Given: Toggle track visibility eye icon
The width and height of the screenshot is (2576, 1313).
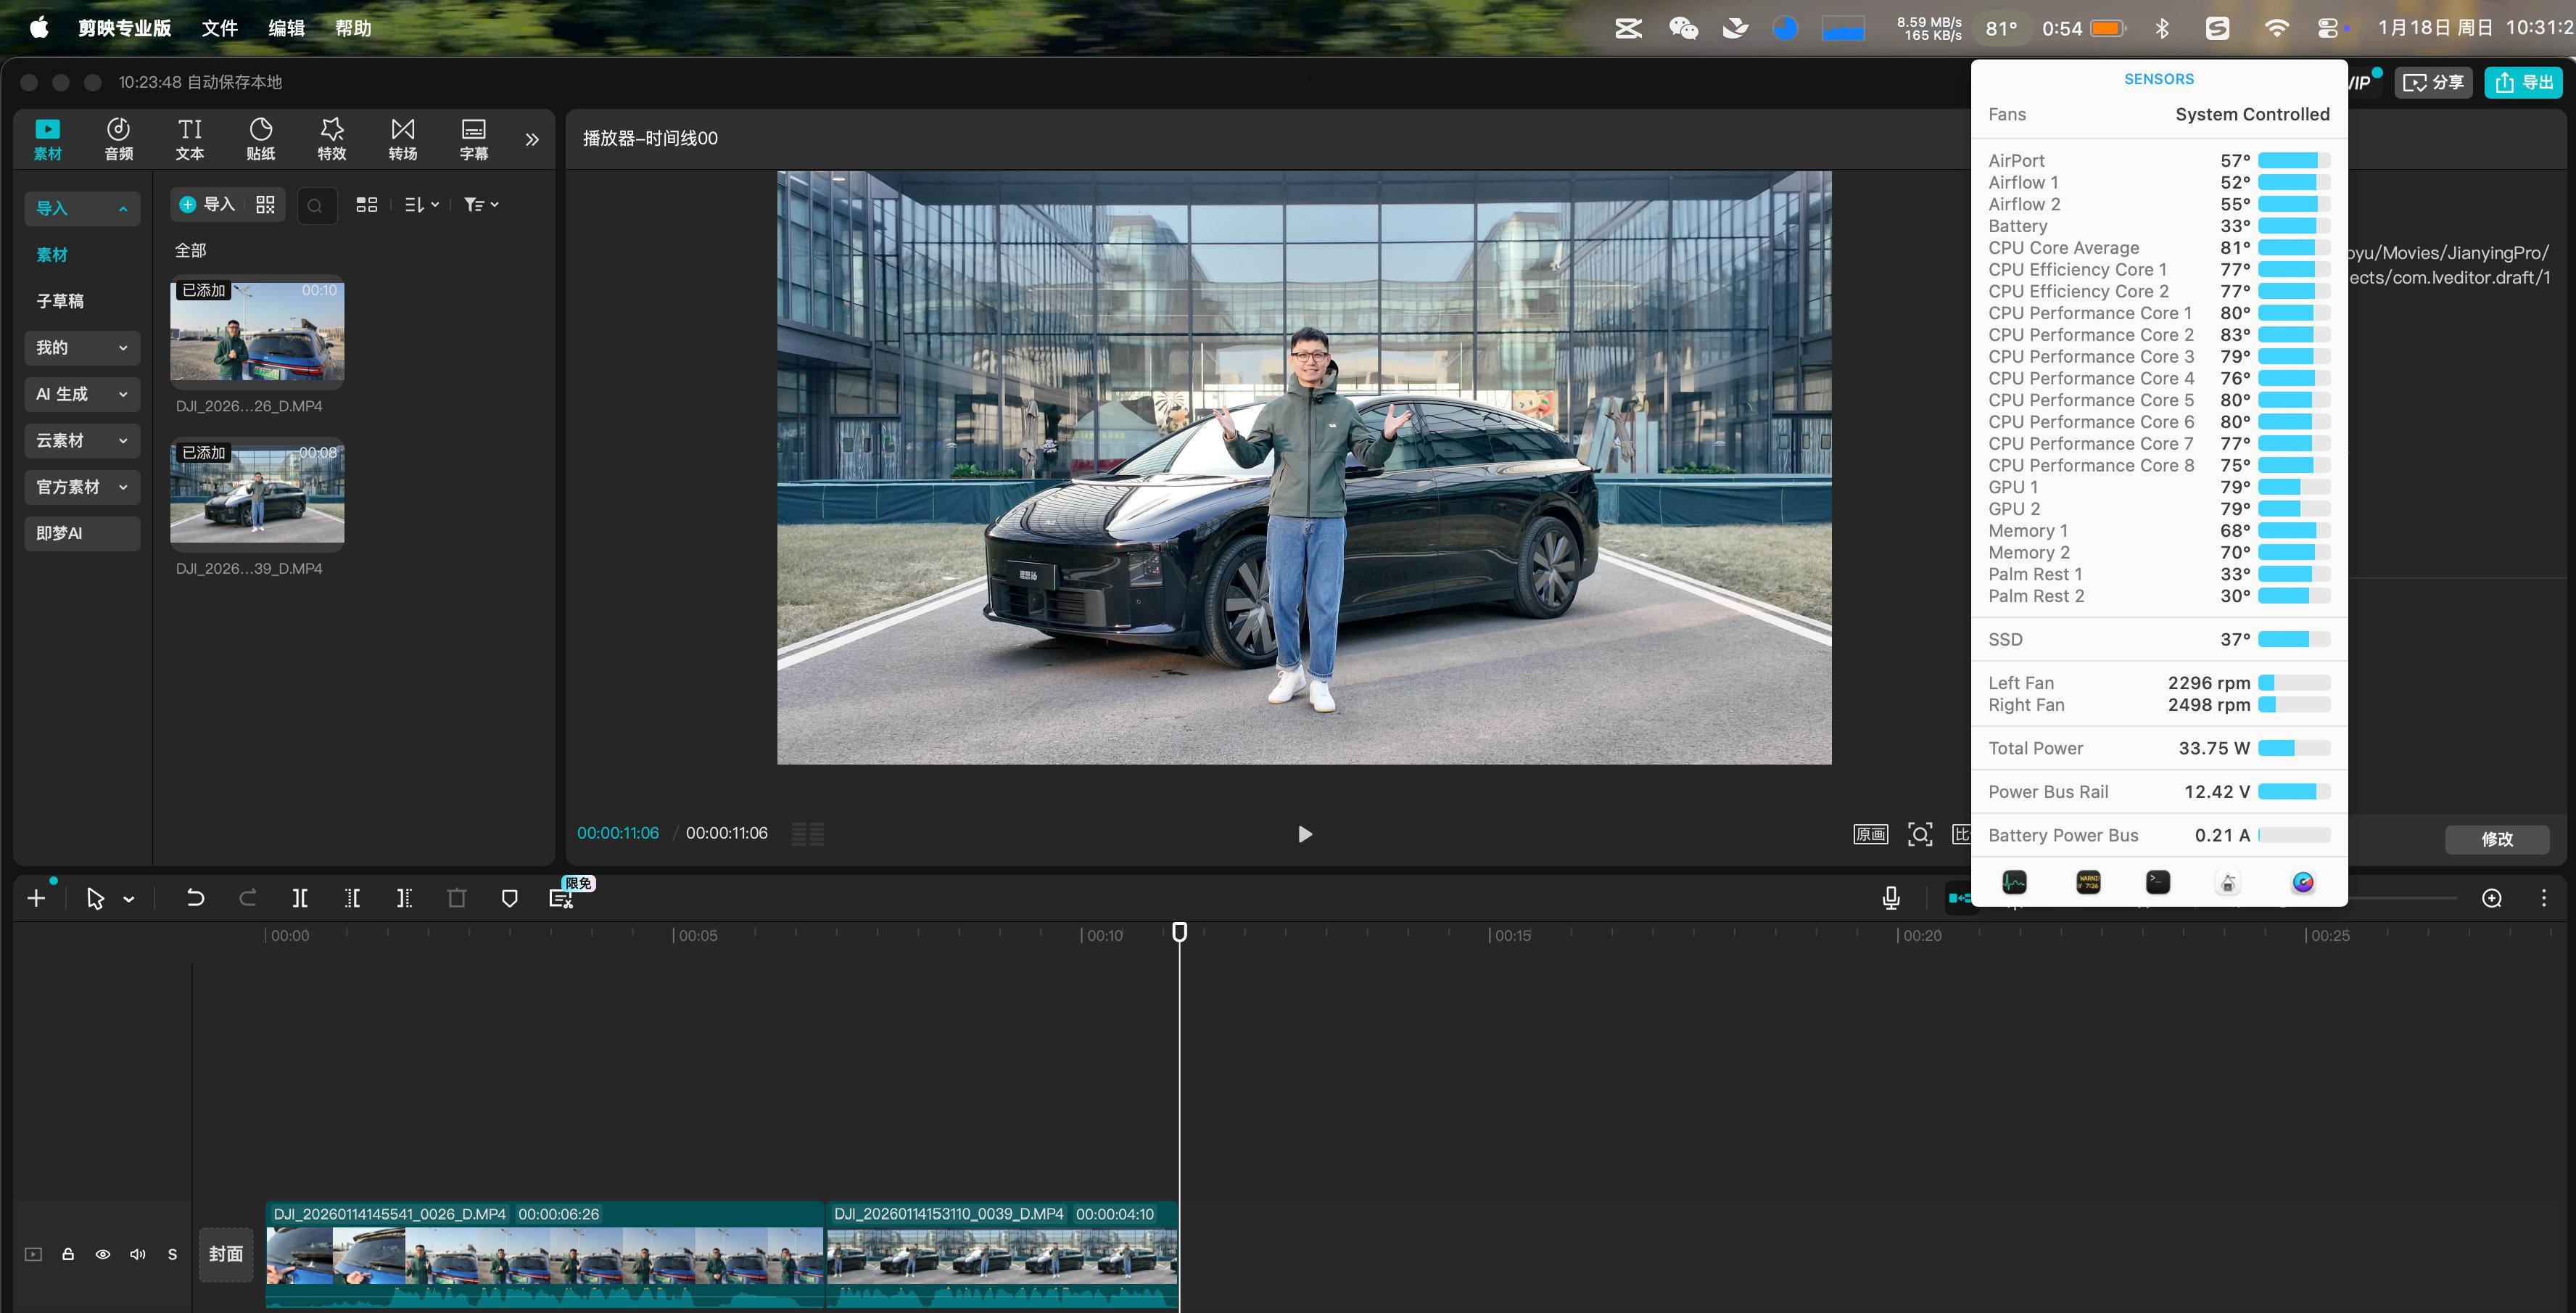Looking at the screenshot, I should [102, 1254].
